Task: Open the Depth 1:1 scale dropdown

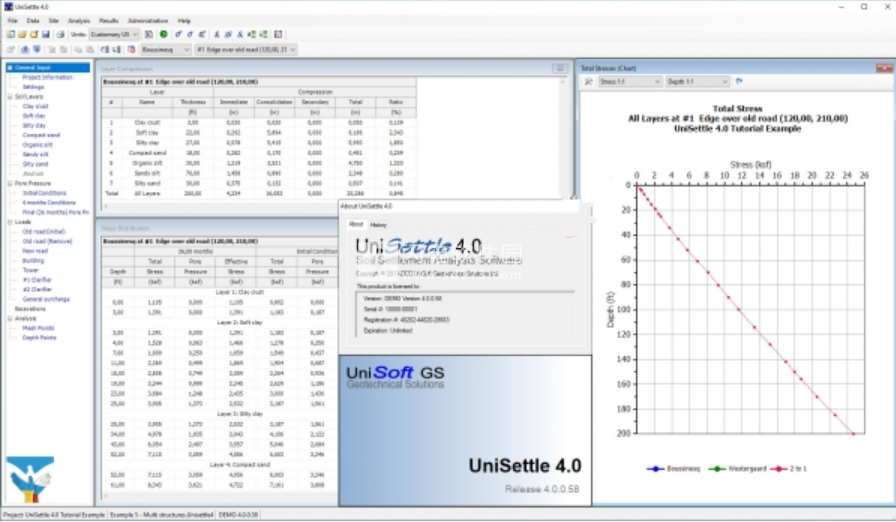Action: [x=698, y=82]
